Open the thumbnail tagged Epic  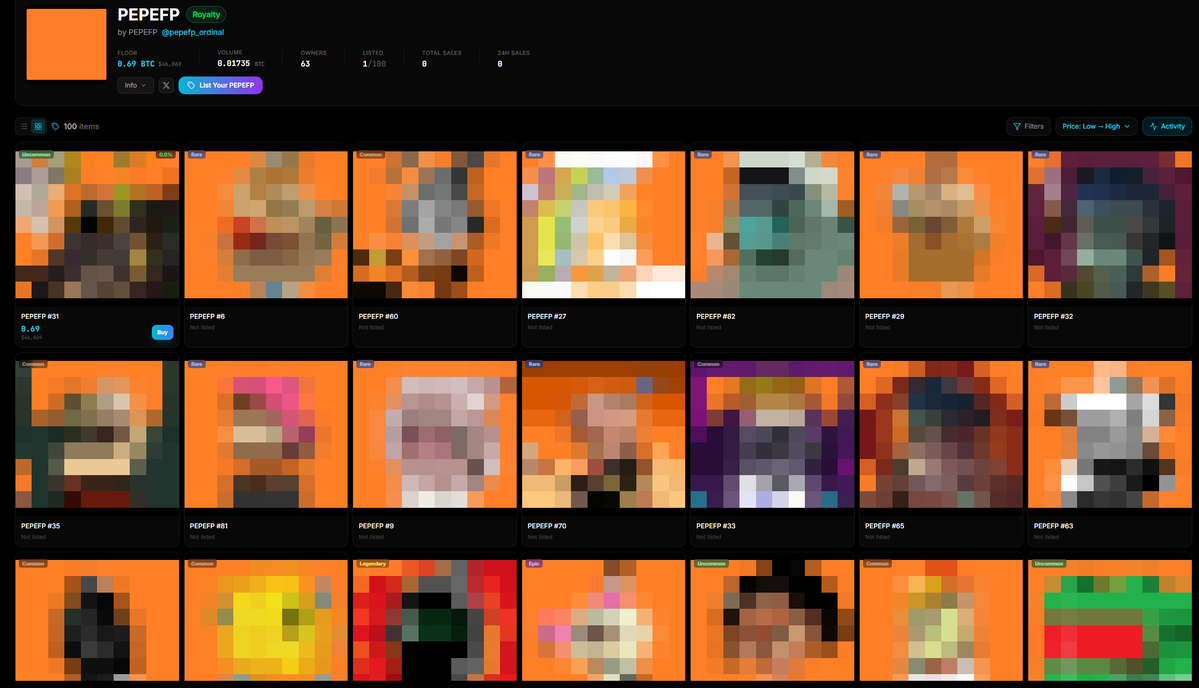click(603, 621)
